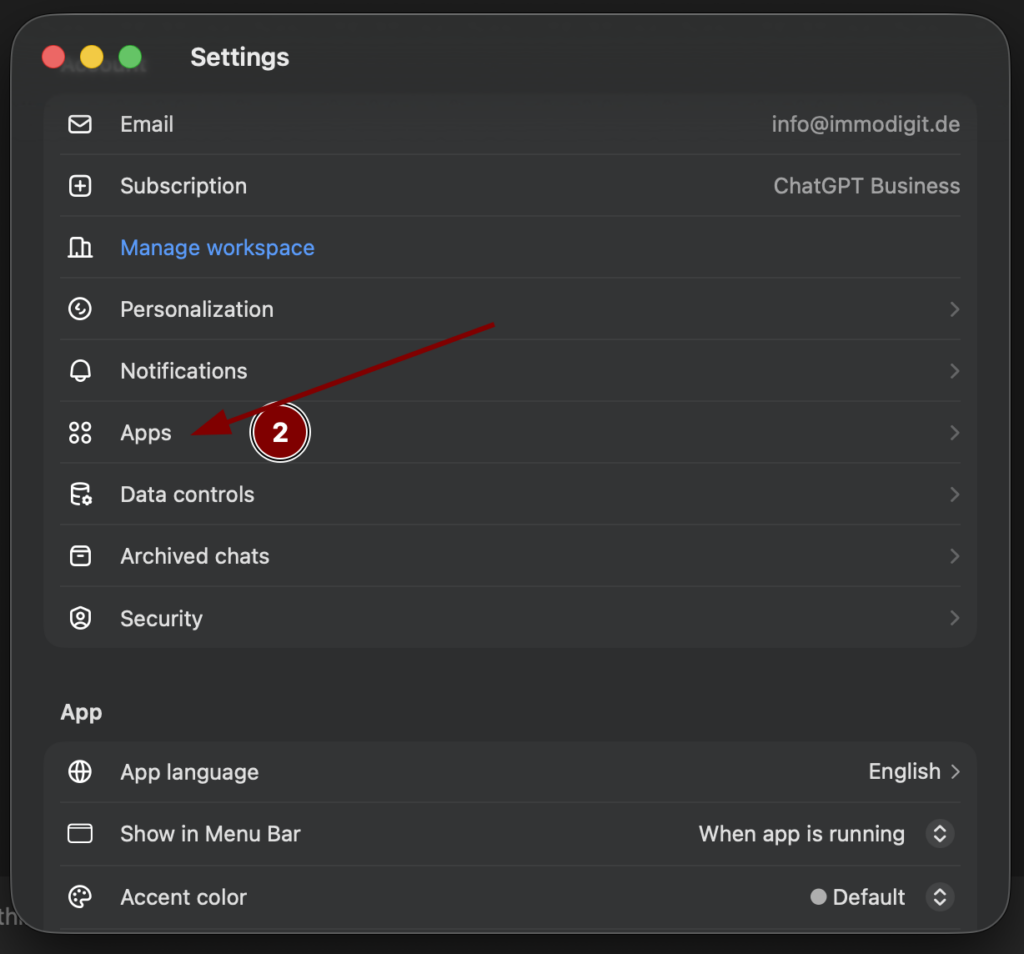The width and height of the screenshot is (1024, 954).
Task: Click the Manage workspace building icon
Action: 80,248
